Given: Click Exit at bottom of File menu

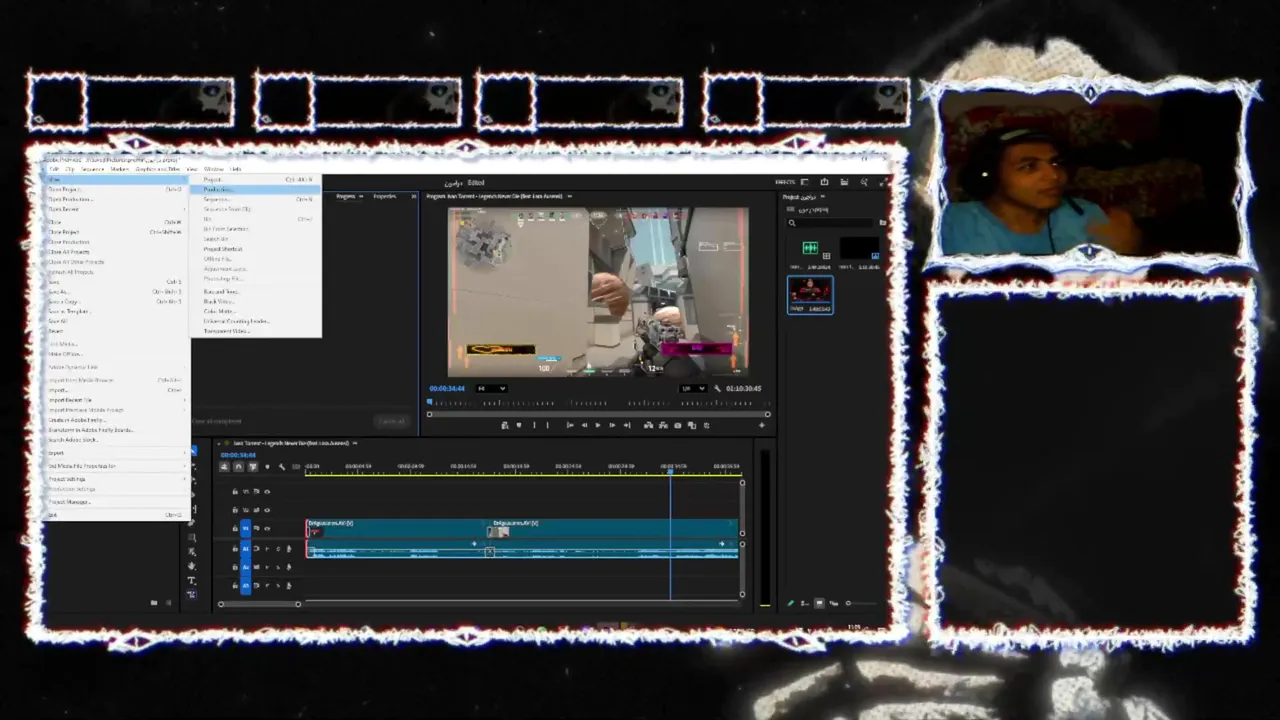Looking at the screenshot, I should click(117, 515).
